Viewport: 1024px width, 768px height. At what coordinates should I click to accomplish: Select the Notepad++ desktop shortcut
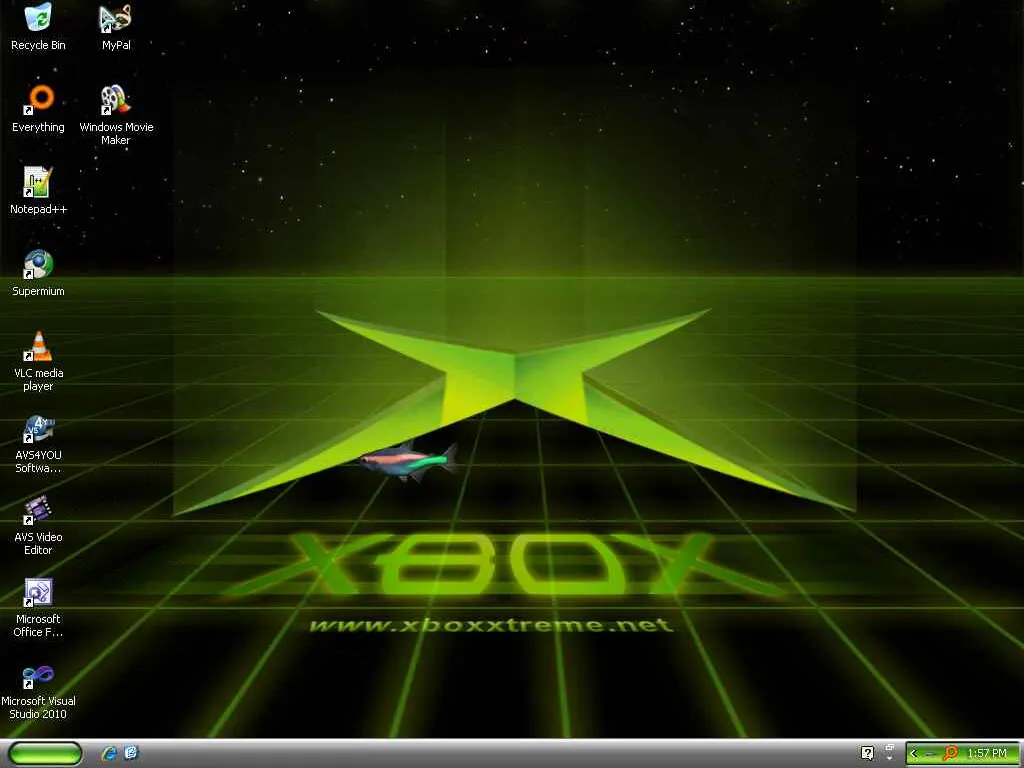[38, 191]
